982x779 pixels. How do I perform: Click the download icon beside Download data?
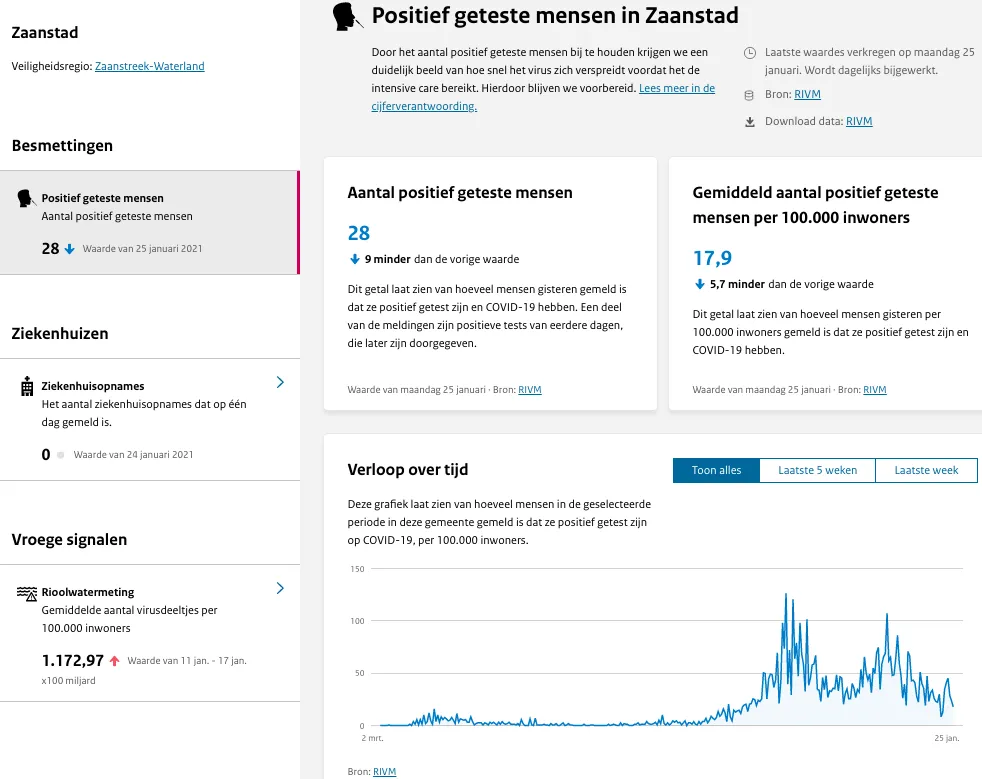click(750, 122)
